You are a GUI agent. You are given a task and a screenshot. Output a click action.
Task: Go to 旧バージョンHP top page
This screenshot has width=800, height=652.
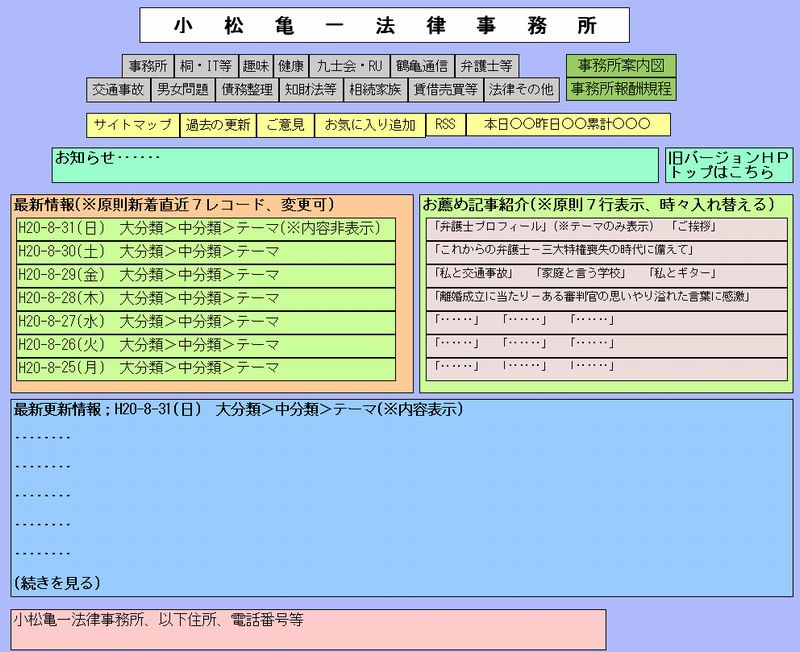[x=729, y=165]
